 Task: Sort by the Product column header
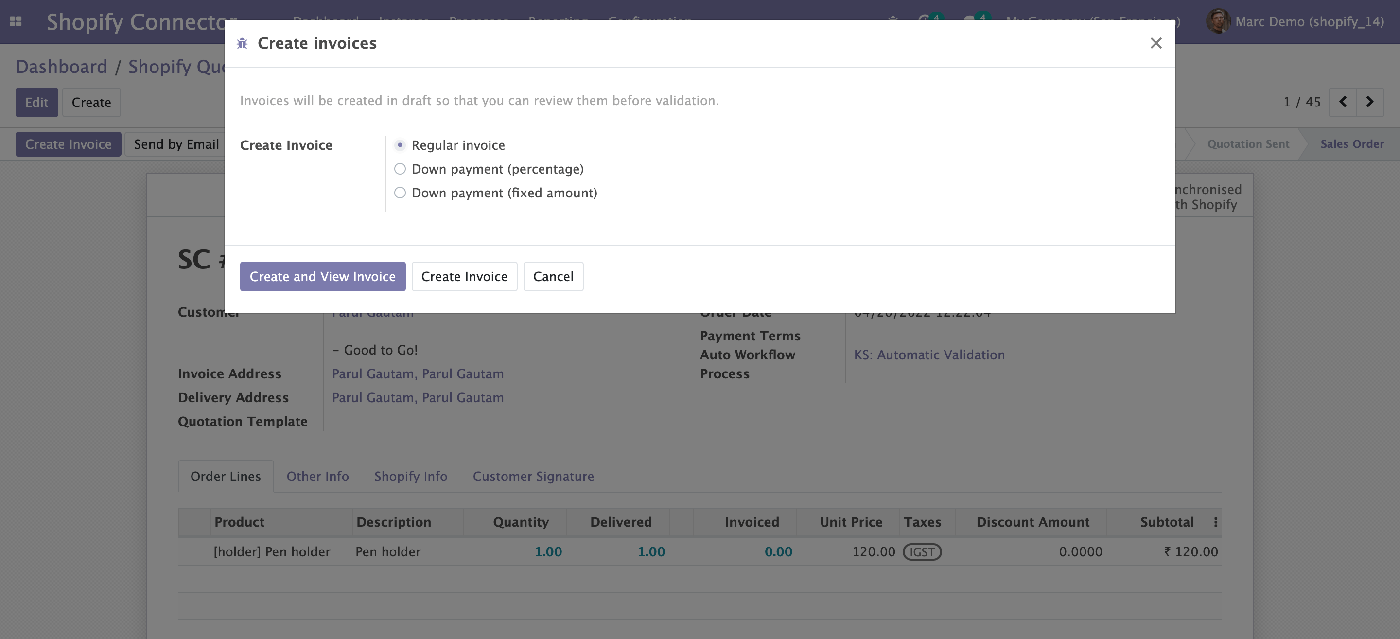282,522
